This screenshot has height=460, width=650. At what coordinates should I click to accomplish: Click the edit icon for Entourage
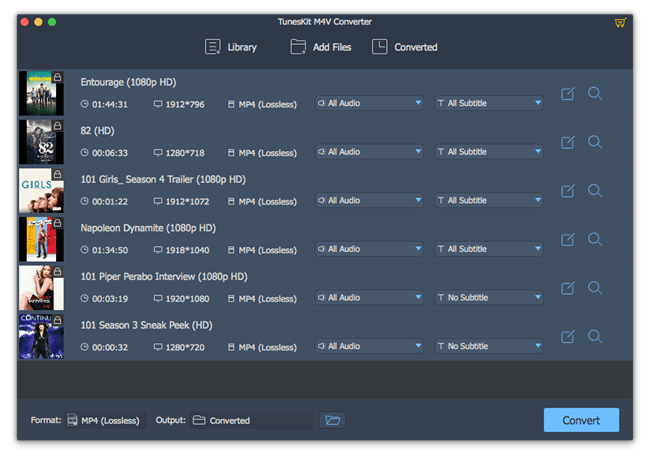coord(568,94)
